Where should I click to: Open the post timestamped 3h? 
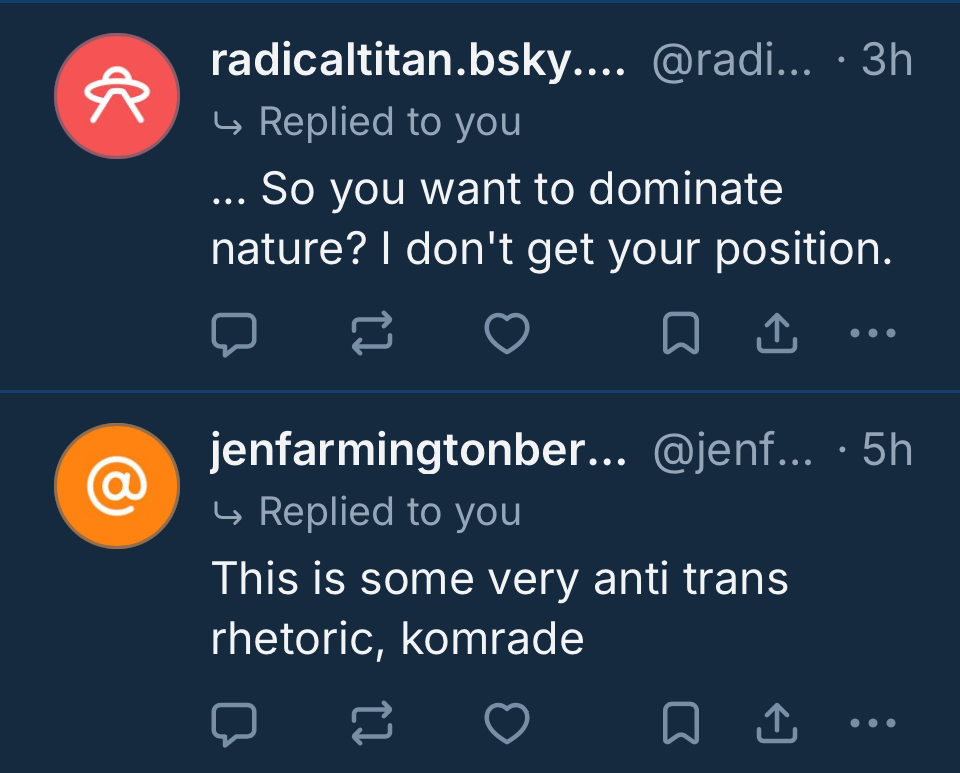pyautogui.click(x=887, y=62)
